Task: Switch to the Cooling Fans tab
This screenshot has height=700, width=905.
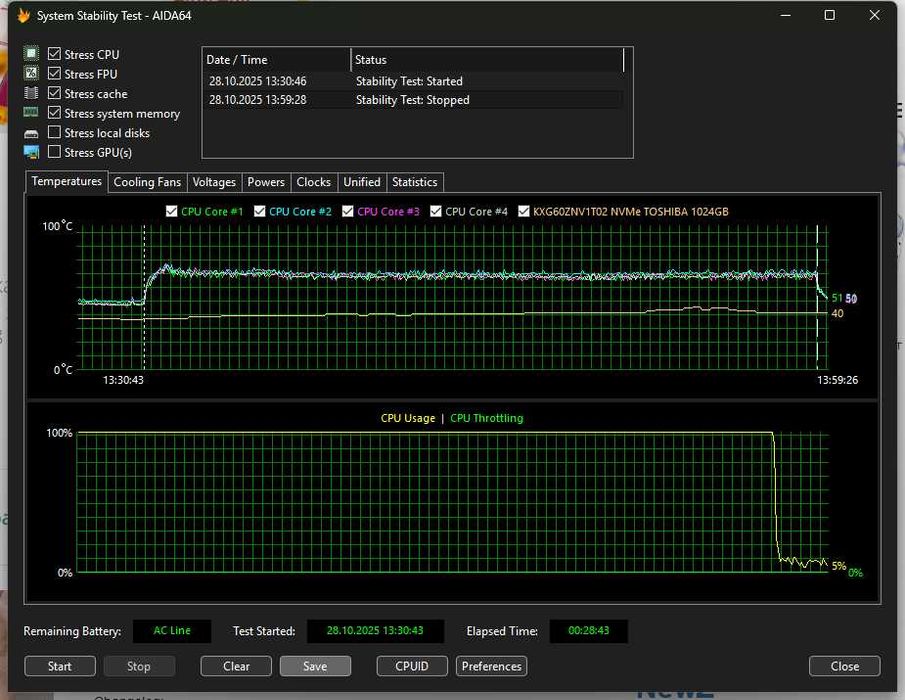Action: 147,182
